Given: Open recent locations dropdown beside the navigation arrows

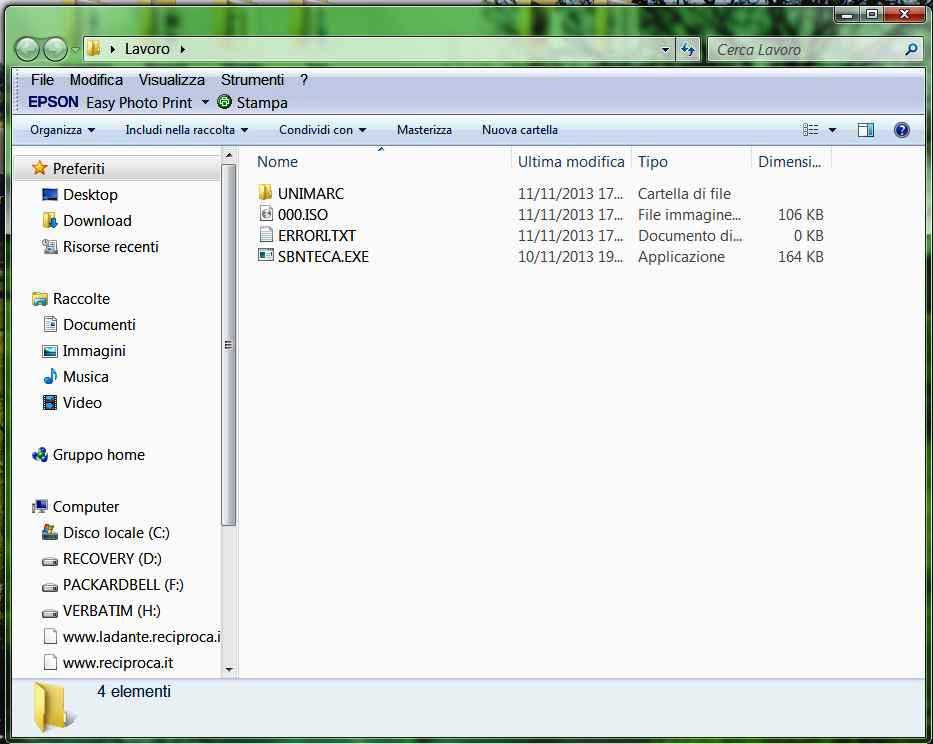Looking at the screenshot, I should (x=75, y=50).
